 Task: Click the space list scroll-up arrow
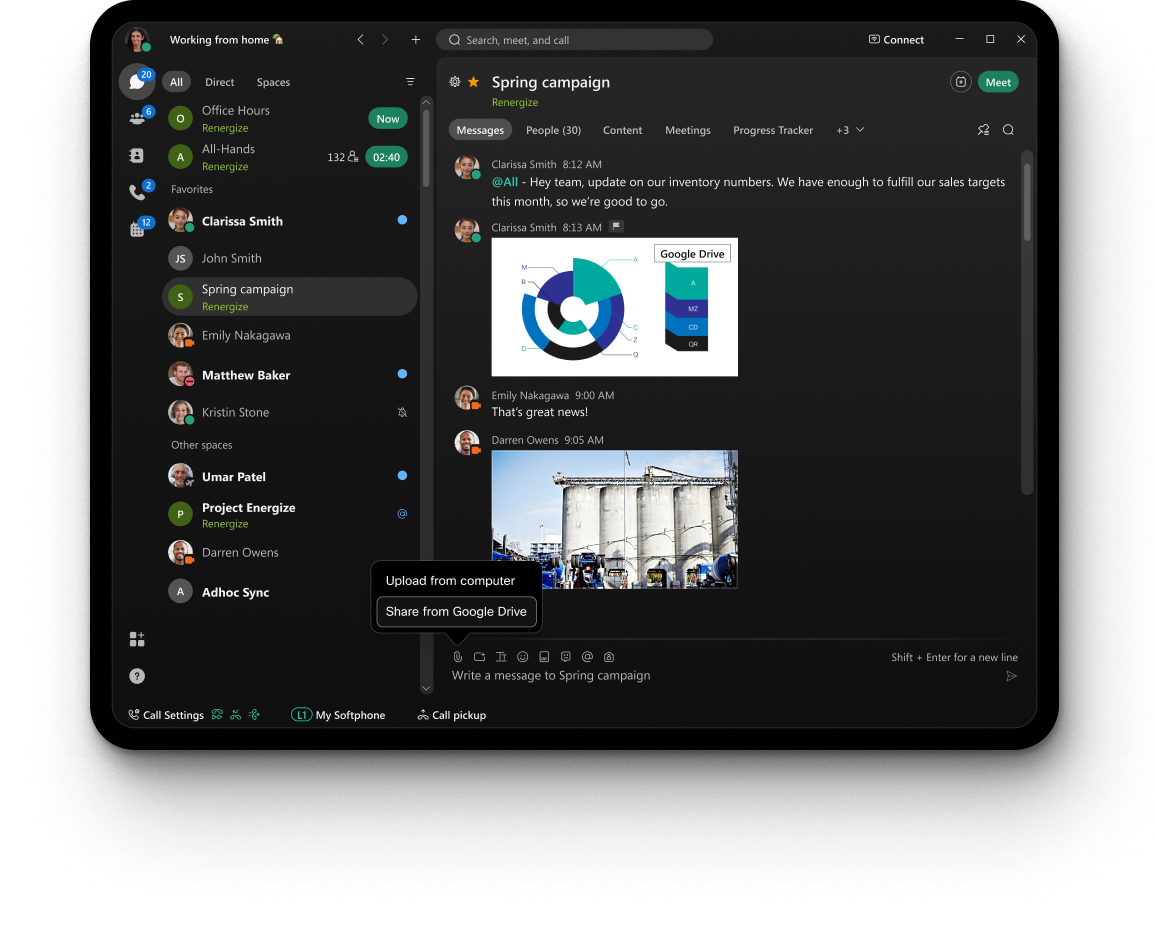[426, 102]
